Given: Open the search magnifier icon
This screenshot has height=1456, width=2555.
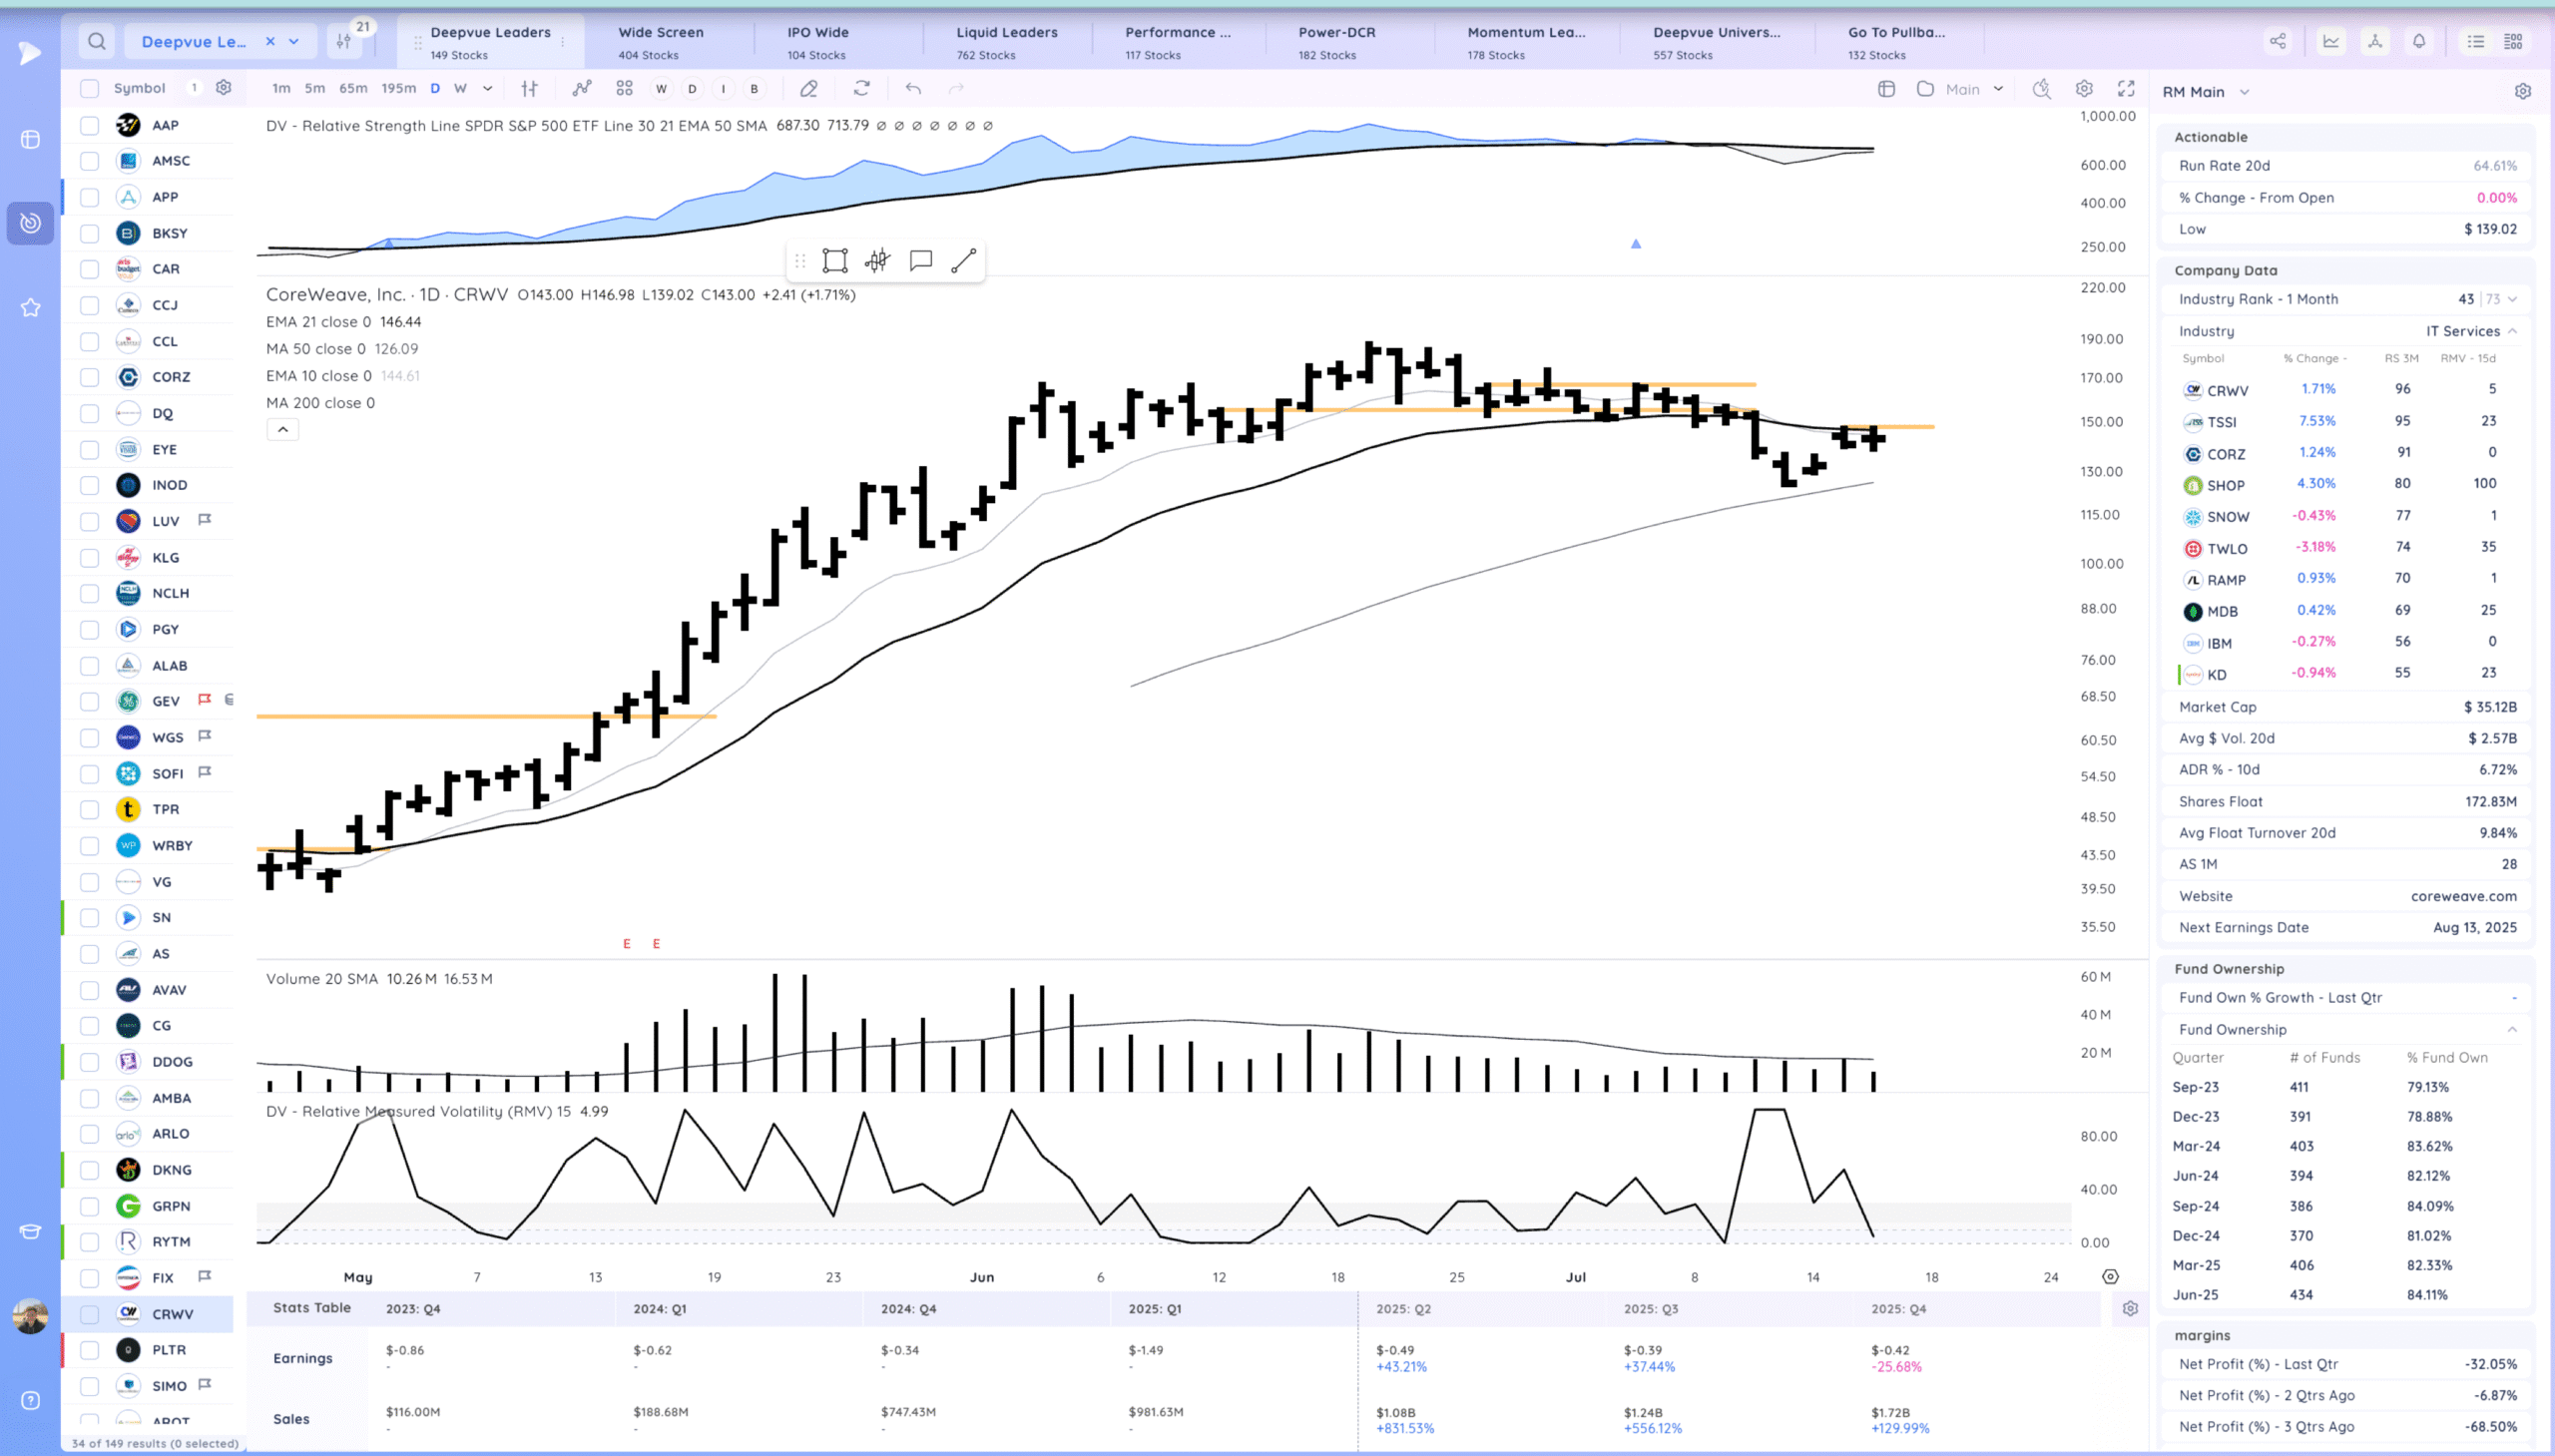Looking at the screenshot, I should click(x=96, y=41).
